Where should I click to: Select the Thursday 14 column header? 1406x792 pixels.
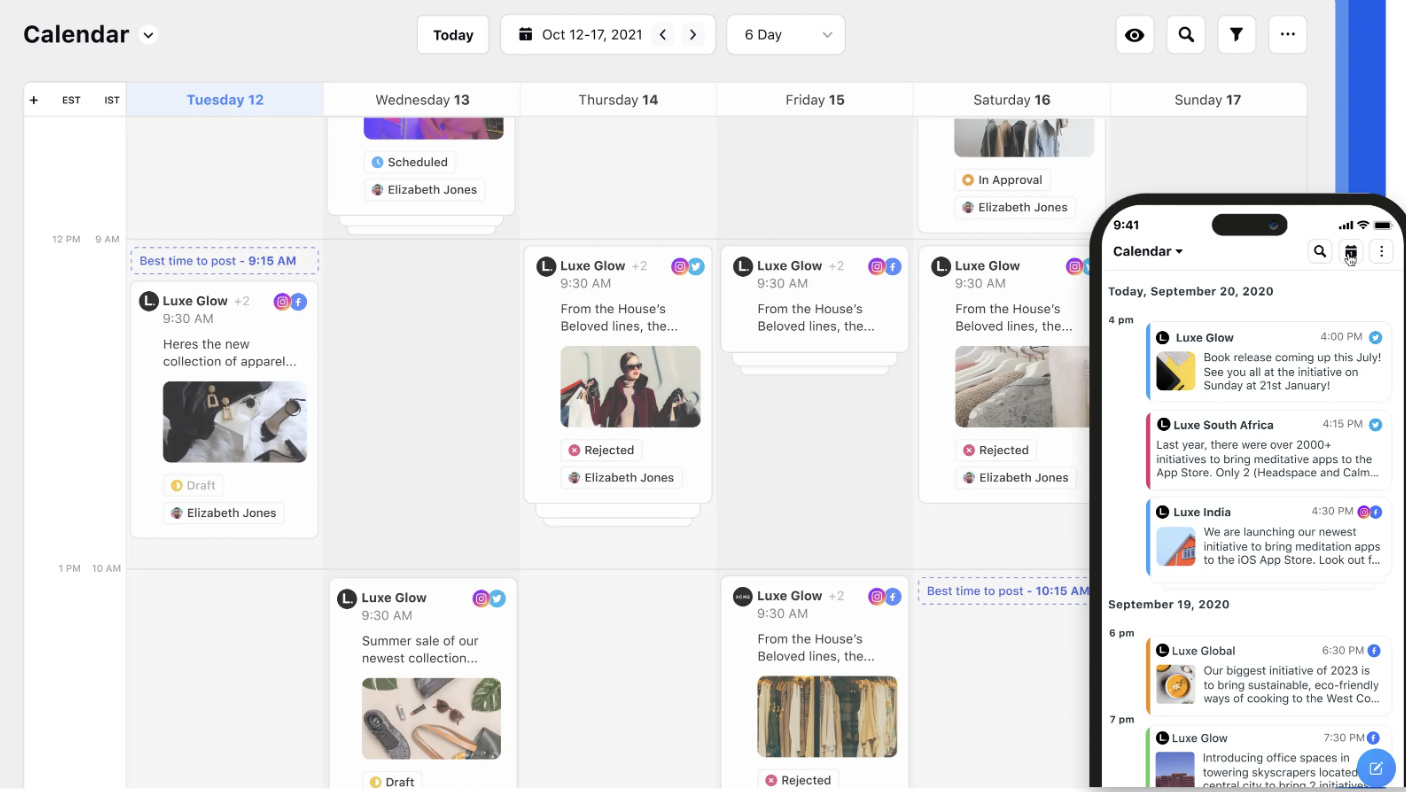coord(618,100)
